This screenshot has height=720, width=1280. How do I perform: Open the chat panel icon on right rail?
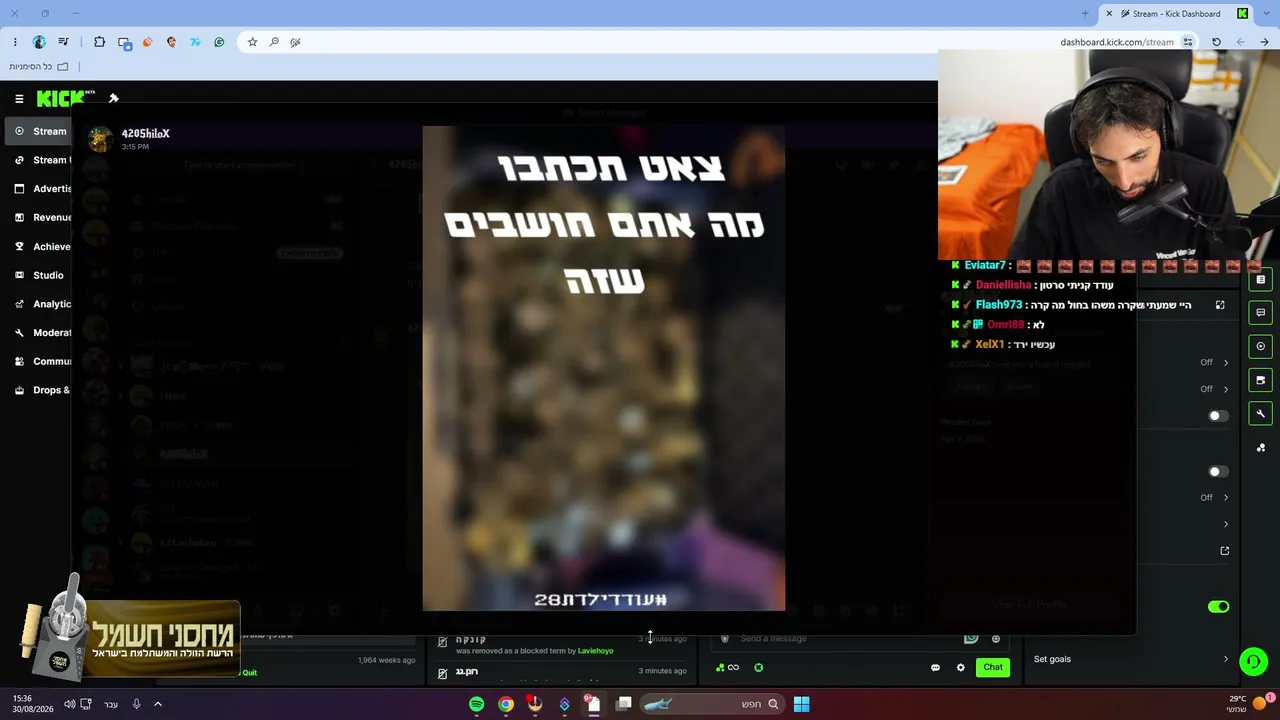click(x=1260, y=313)
